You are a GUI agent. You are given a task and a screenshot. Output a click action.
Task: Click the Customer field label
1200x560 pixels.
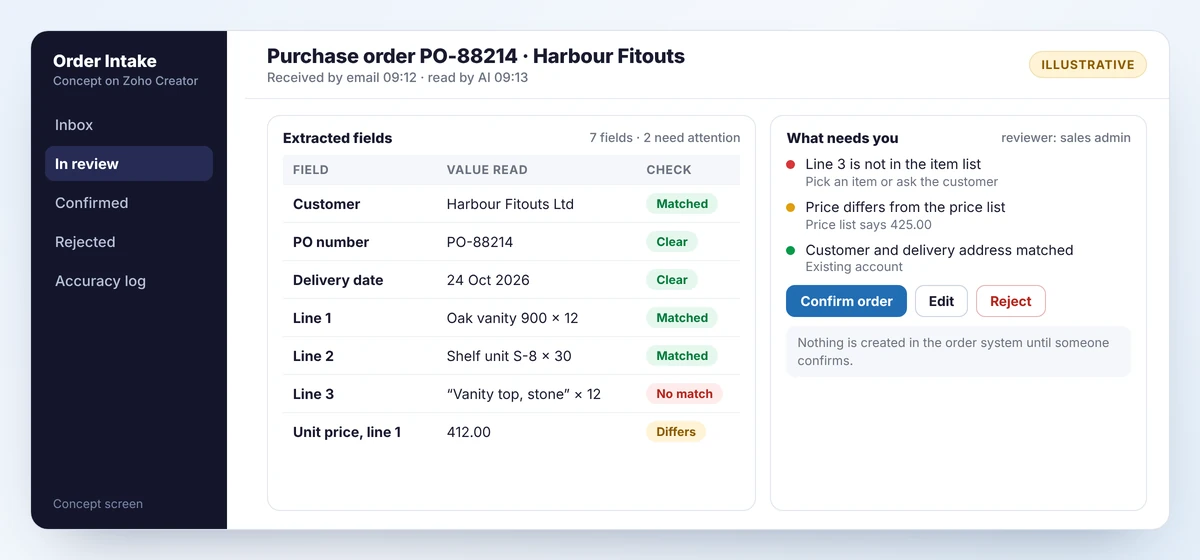[x=326, y=204]
